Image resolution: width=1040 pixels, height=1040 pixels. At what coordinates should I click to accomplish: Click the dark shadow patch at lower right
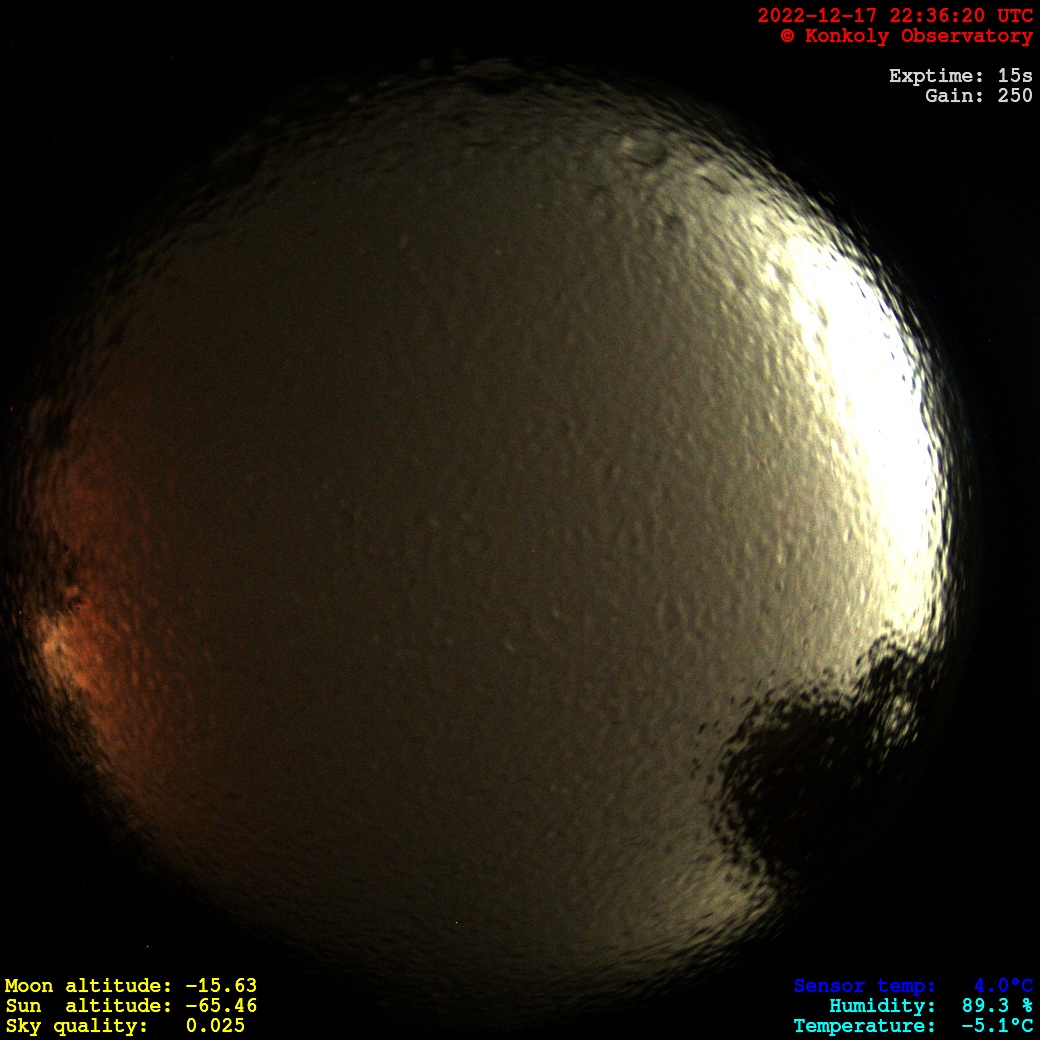[800, 770]
